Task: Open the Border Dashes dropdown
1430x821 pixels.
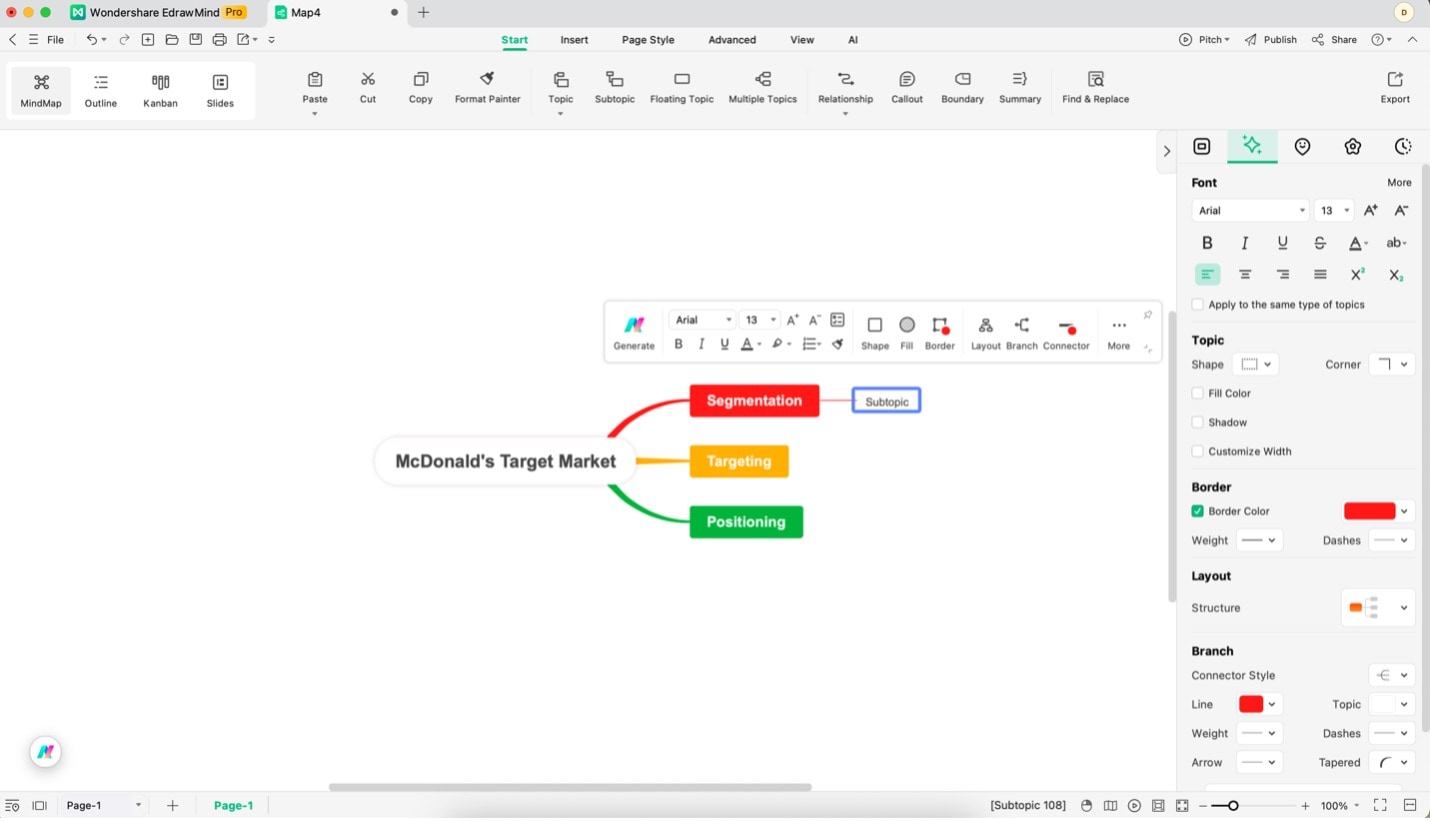Action: pyautogui.click(x=1392, y=540)
